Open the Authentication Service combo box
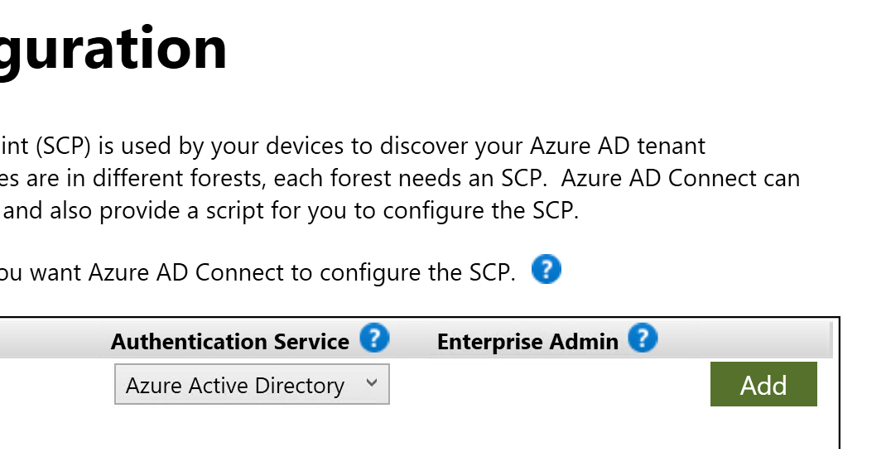Screen dimensions: 872x449 (x=251, y=385)
